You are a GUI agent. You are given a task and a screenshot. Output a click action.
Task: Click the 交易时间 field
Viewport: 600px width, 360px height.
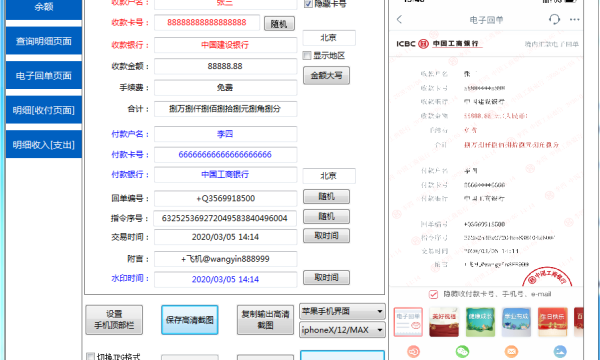225,237
